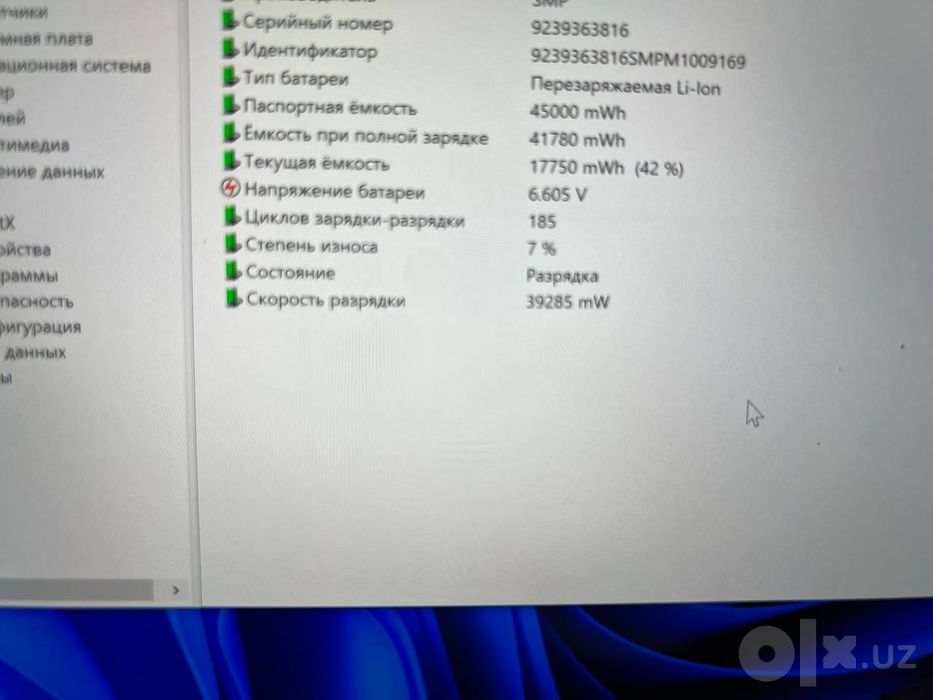Select the Напряжение батареи row label
The height and width of the screenshot is (700, 933).
[x=335, y=191]
